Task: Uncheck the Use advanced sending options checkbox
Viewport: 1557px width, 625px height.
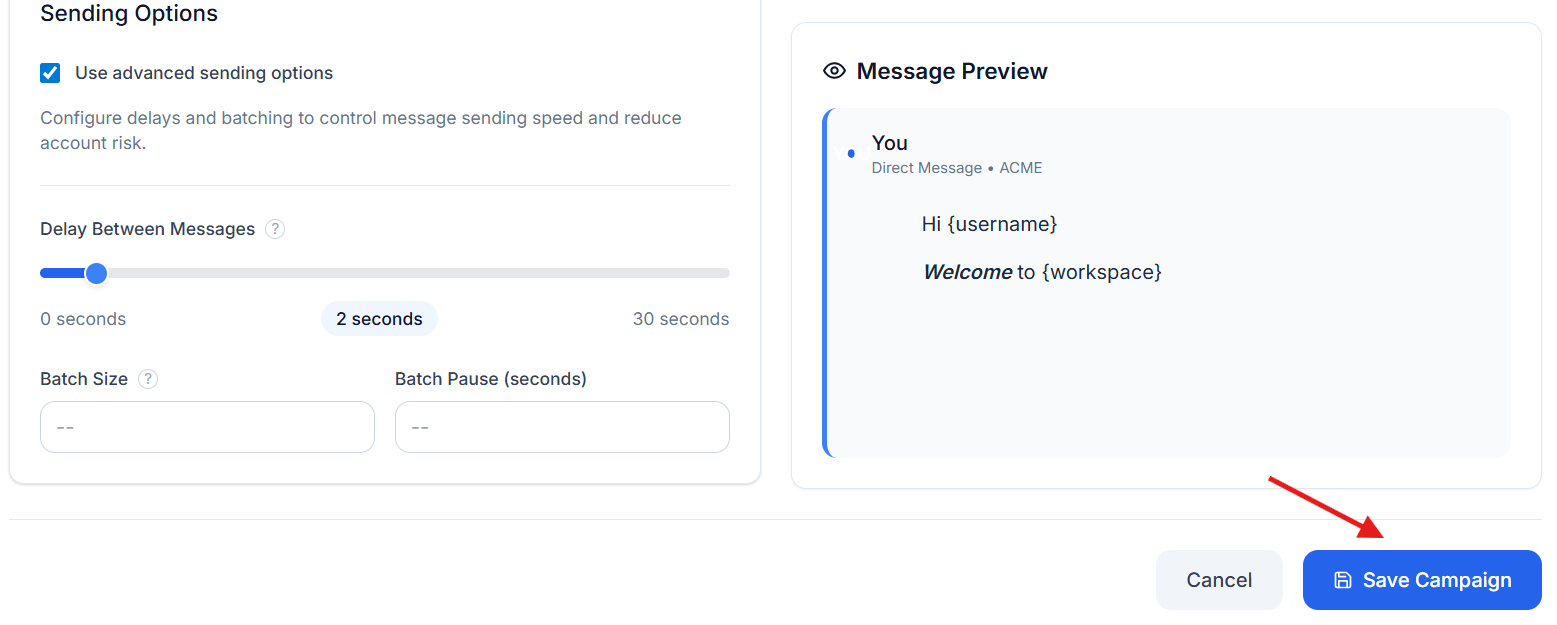Action: (x=50, y=73)
